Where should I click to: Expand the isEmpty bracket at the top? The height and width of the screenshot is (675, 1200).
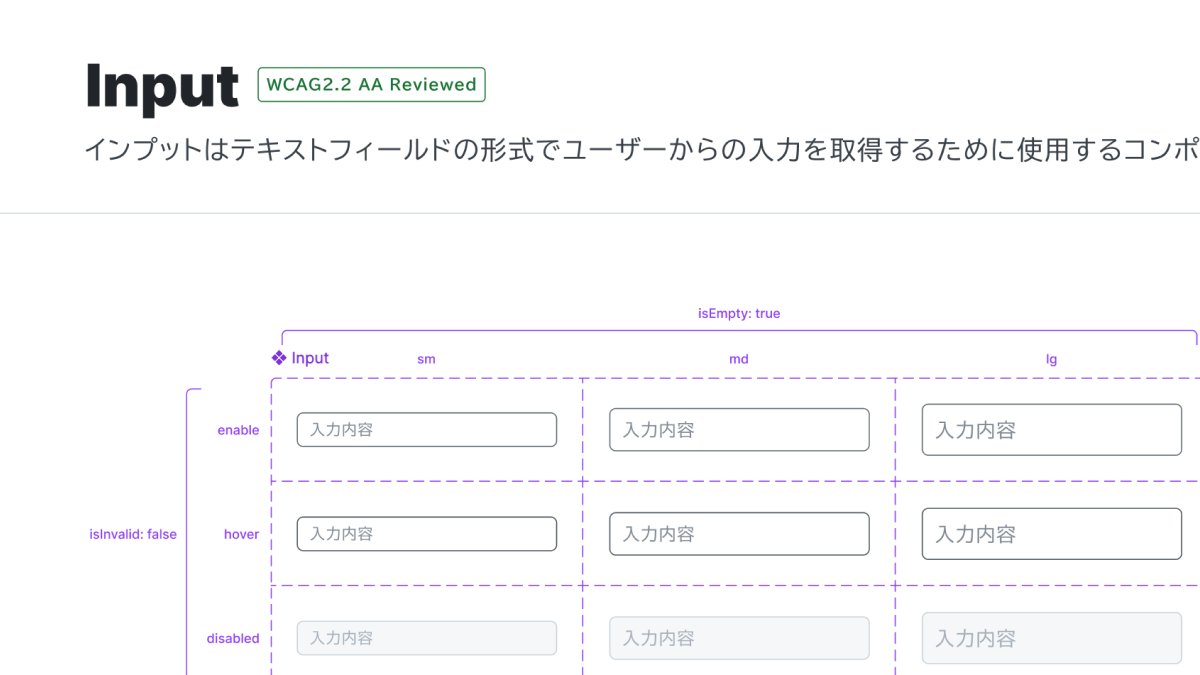pos(739,330)
